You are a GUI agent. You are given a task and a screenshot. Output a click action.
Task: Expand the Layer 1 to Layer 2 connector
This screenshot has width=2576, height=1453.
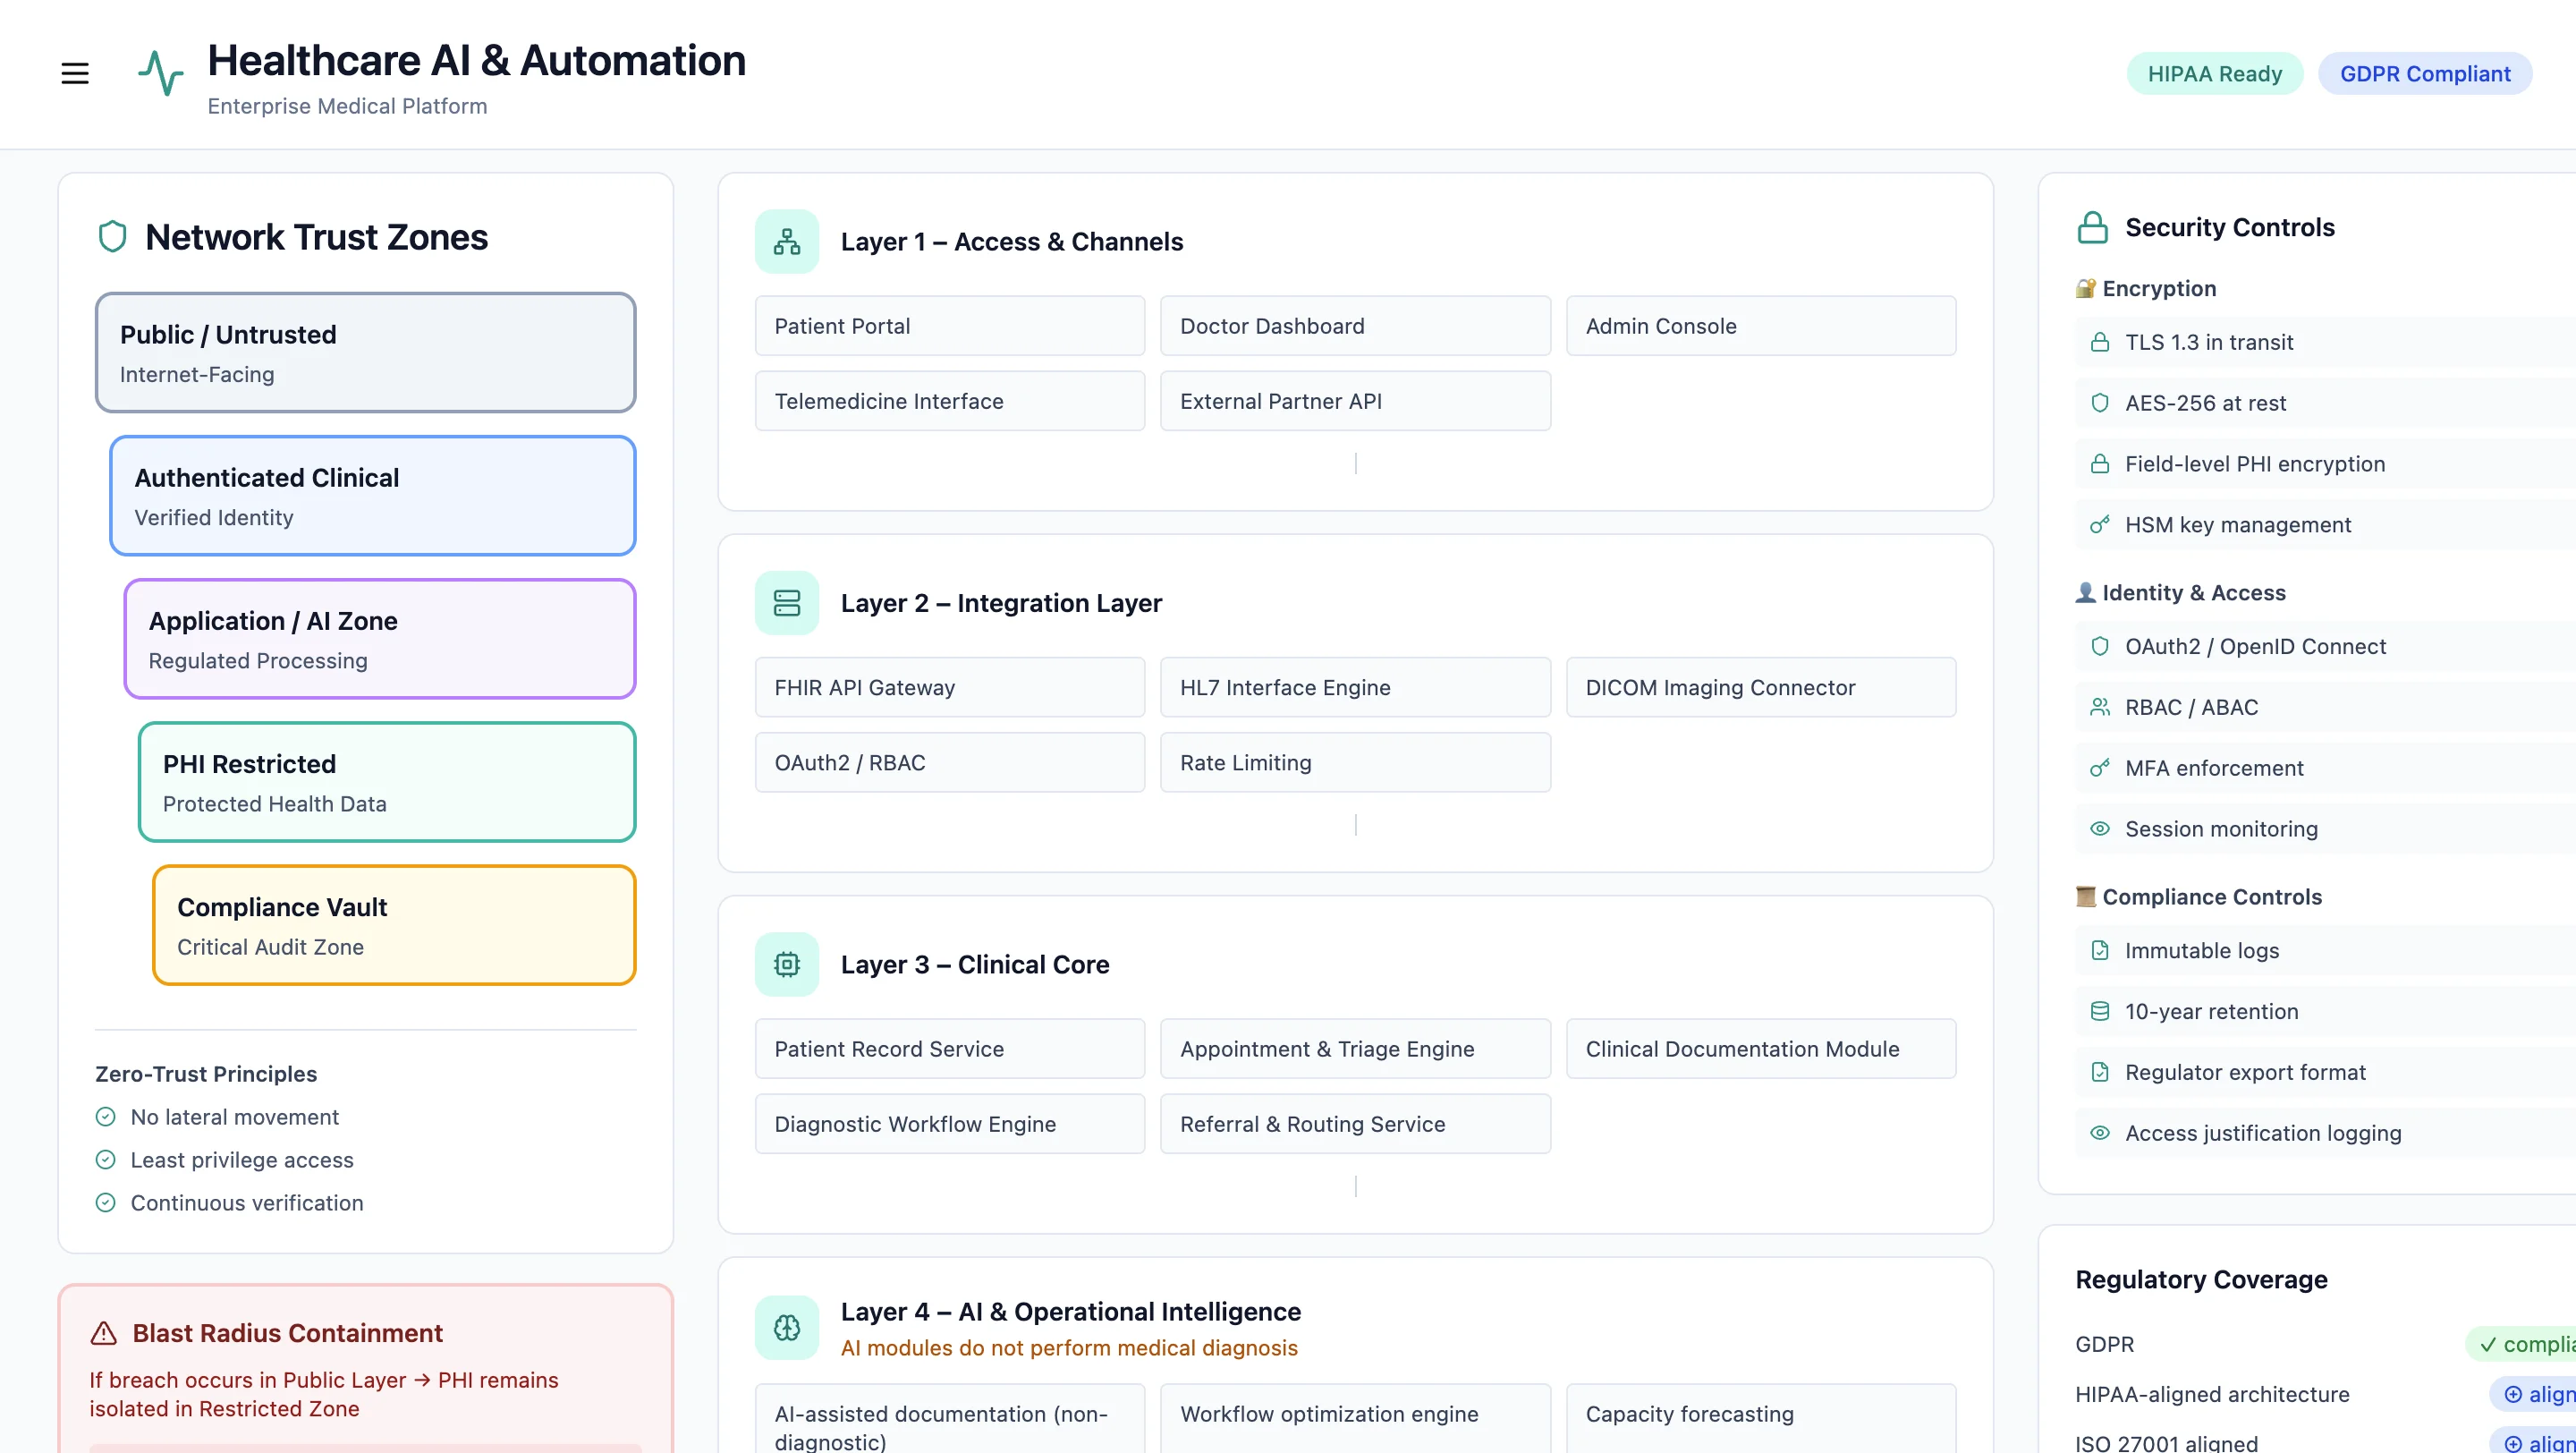[1355, 463]
